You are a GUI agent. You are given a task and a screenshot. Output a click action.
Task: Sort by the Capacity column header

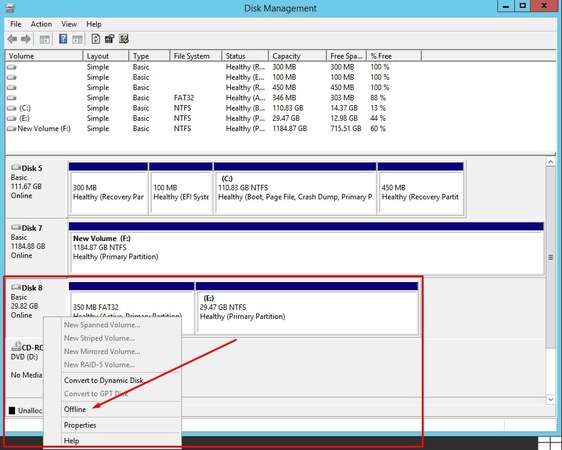(x=297, y=56)
